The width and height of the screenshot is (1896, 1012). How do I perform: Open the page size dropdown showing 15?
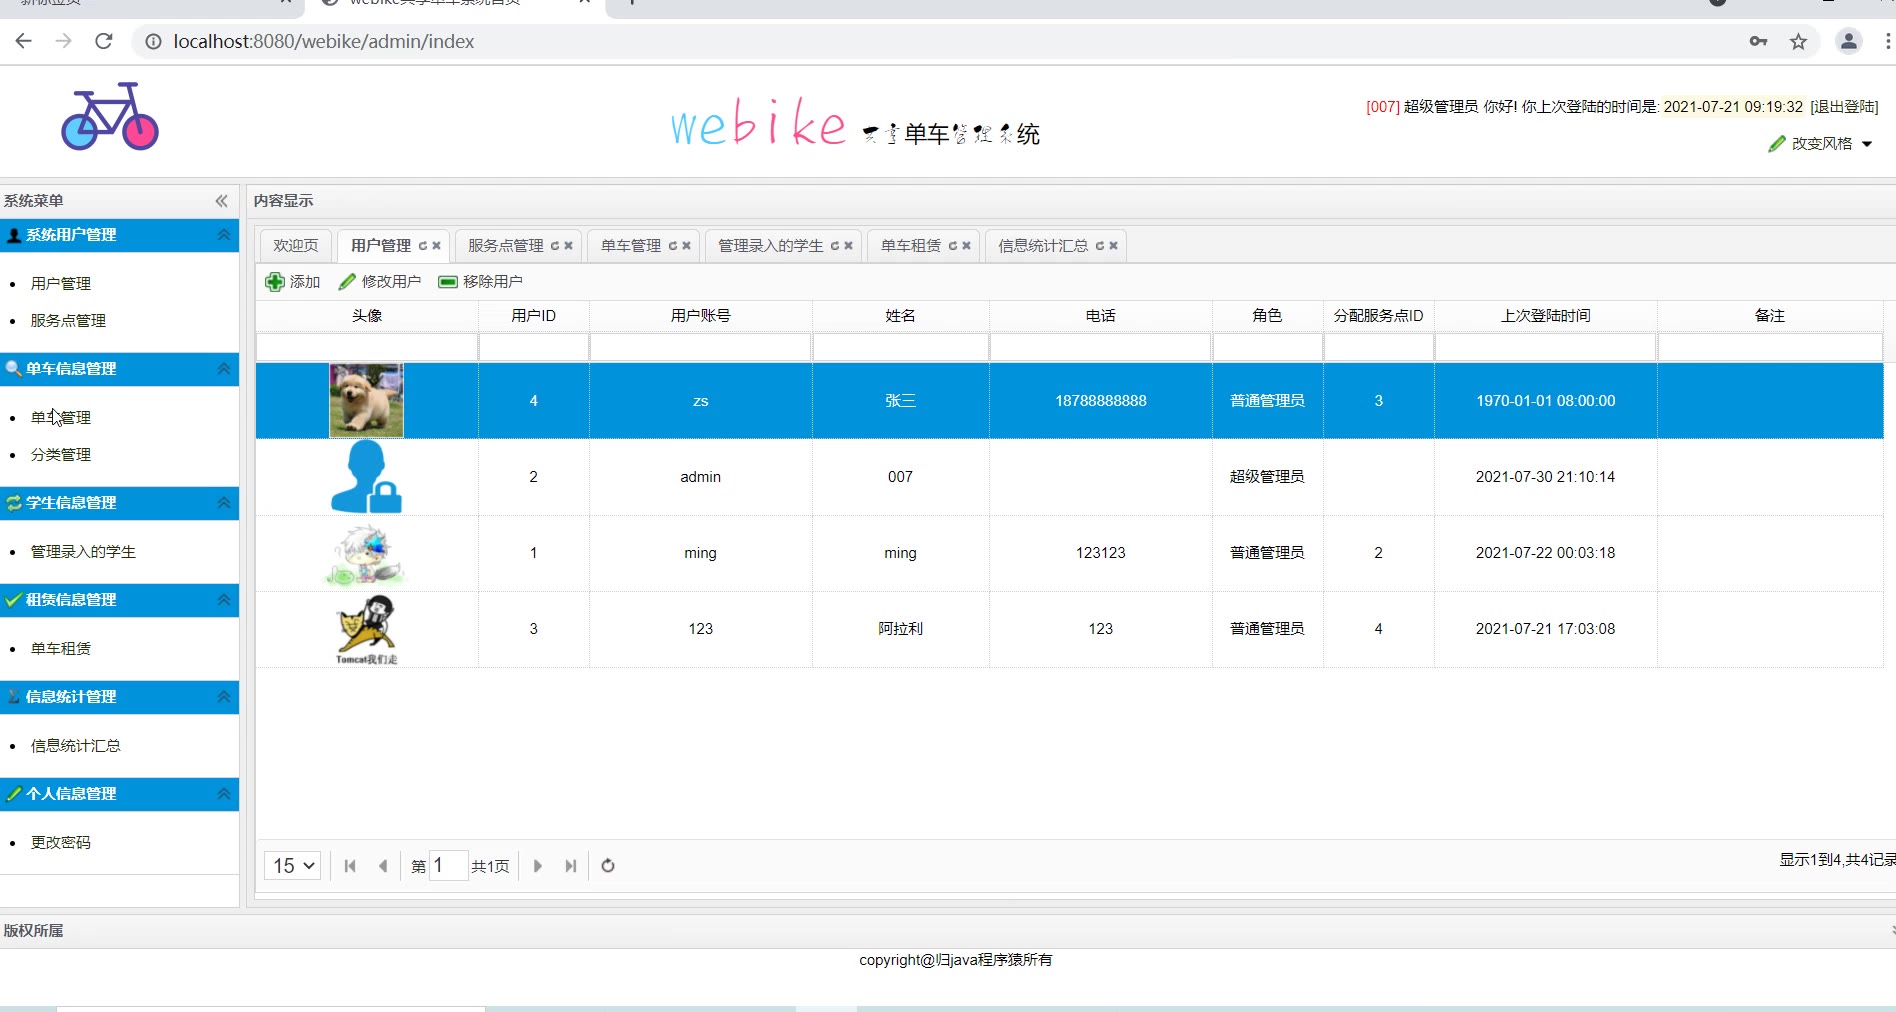(x=293, y=866)
